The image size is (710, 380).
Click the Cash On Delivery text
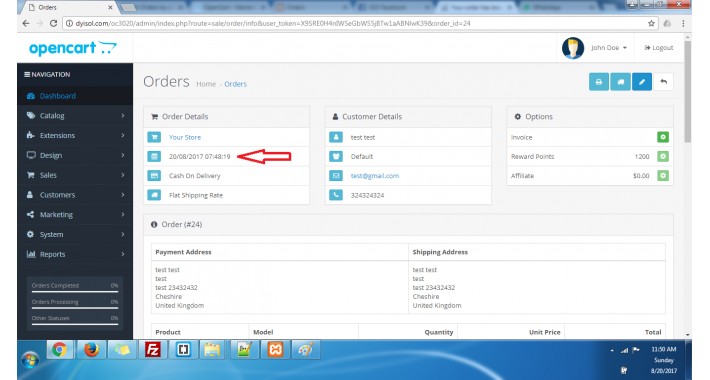click(194, 176)
